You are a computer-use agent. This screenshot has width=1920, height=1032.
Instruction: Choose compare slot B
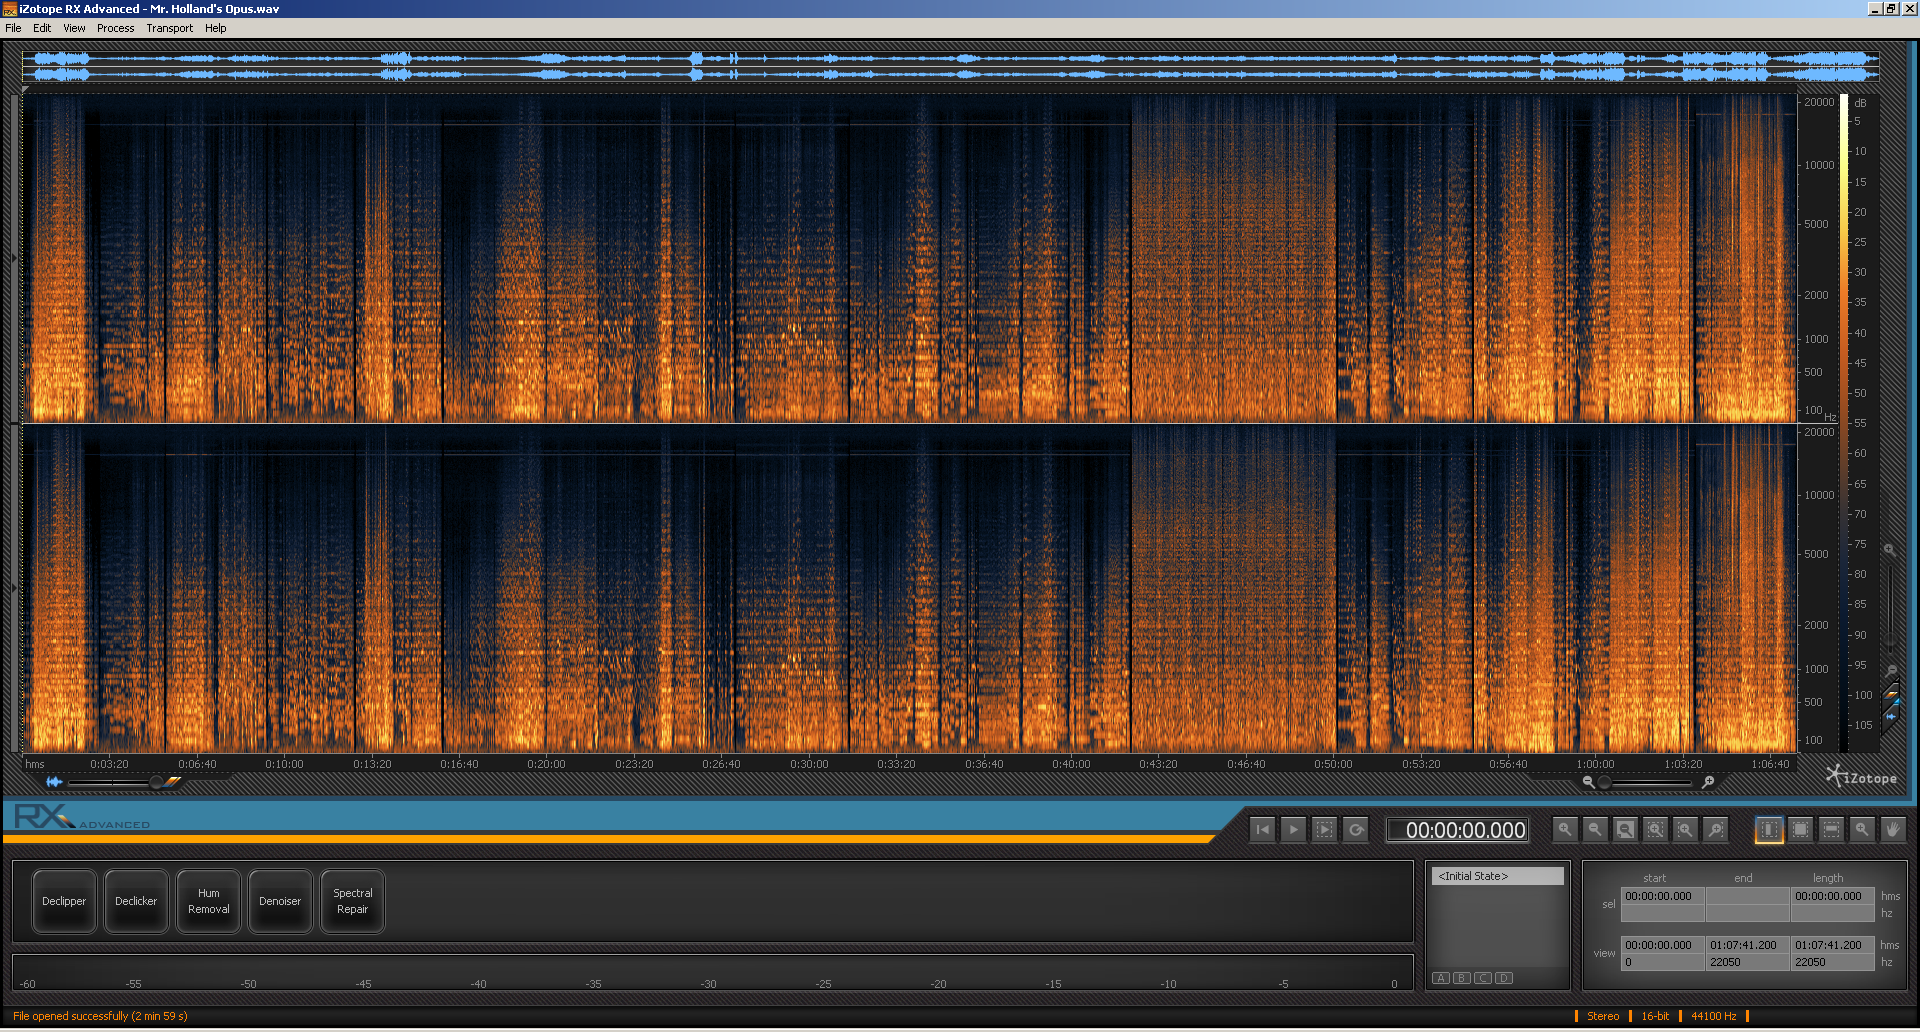pos(1462,978)
